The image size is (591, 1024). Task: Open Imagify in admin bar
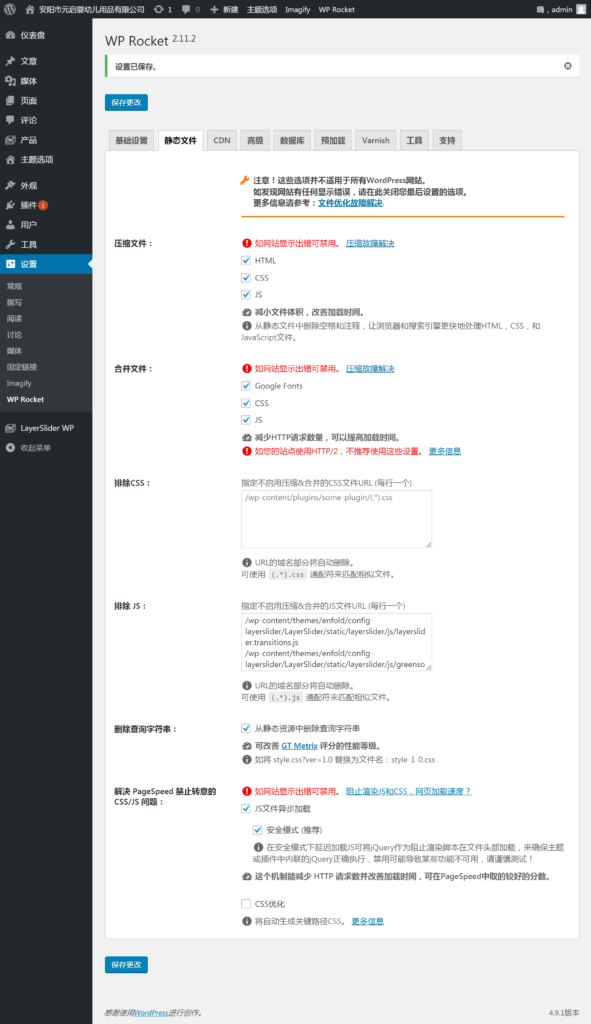pyautogui.click(x=298, y=9)
